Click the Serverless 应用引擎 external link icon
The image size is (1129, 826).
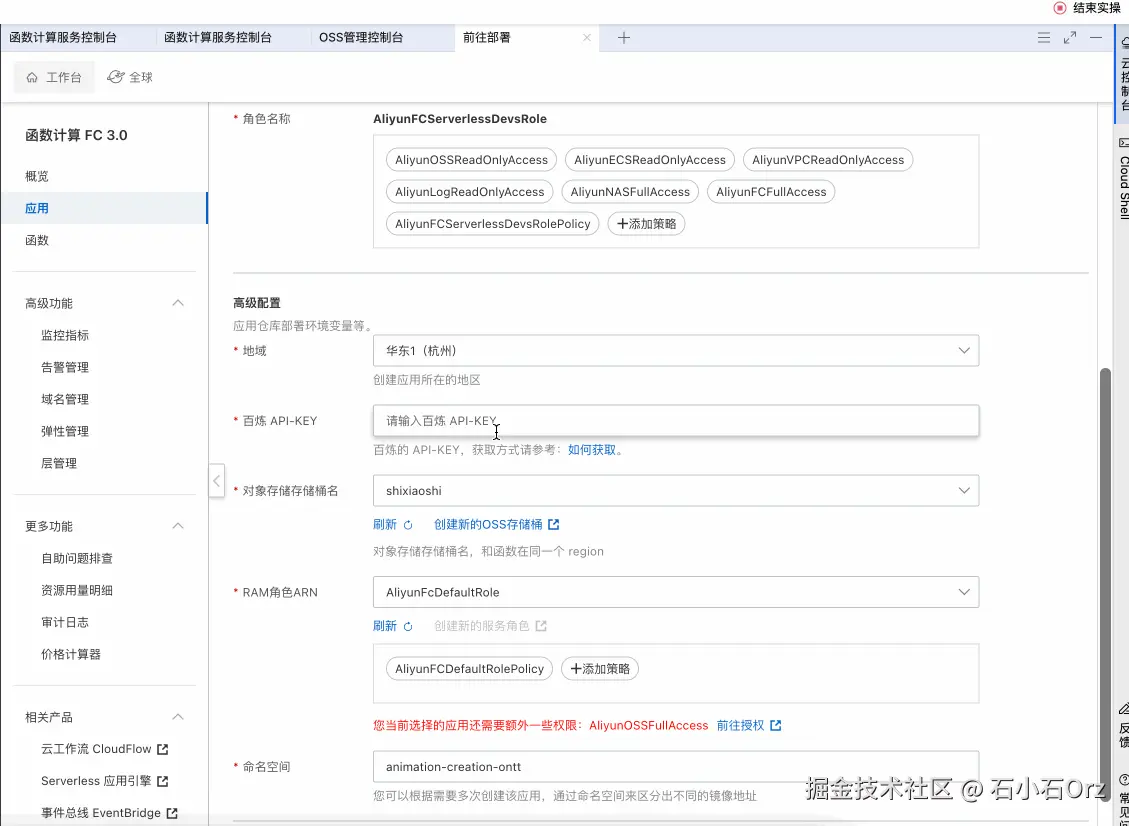(x=163, y=781)
